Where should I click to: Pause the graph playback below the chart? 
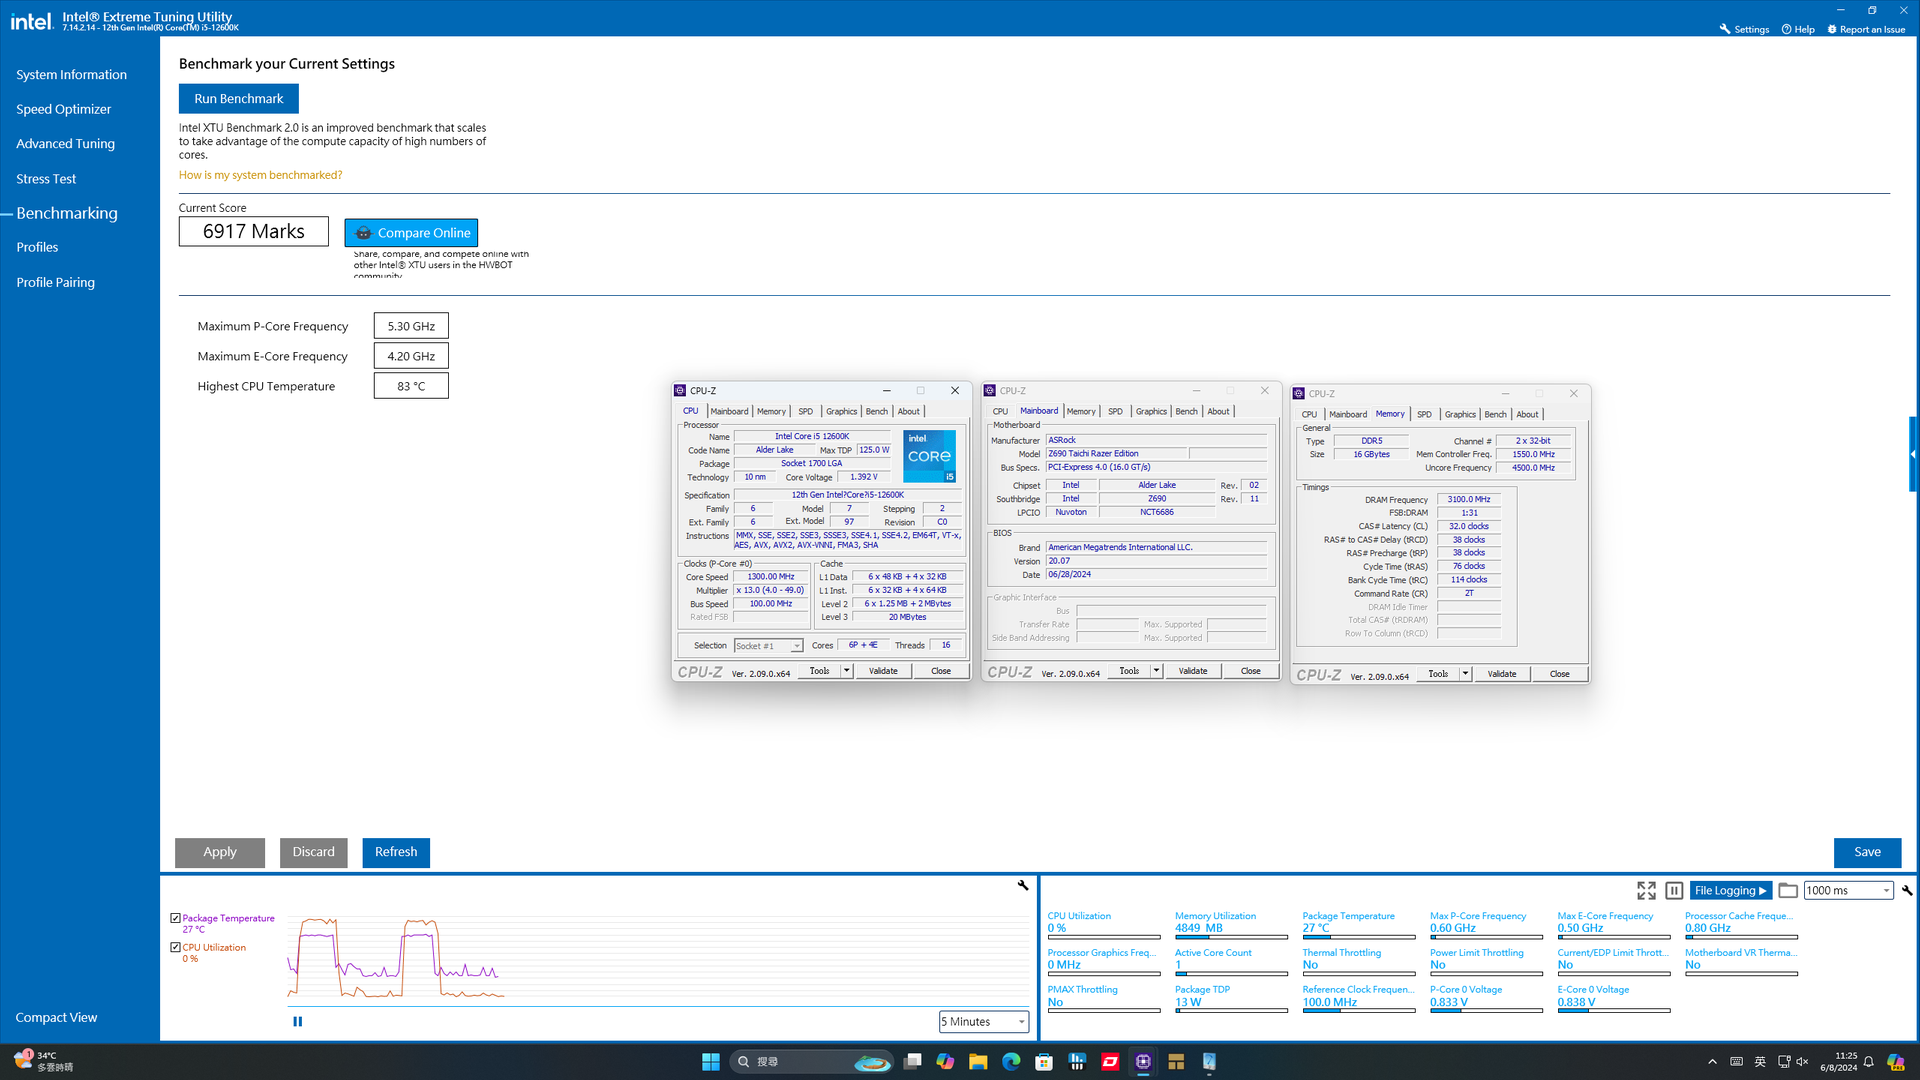coord(297,1021)
